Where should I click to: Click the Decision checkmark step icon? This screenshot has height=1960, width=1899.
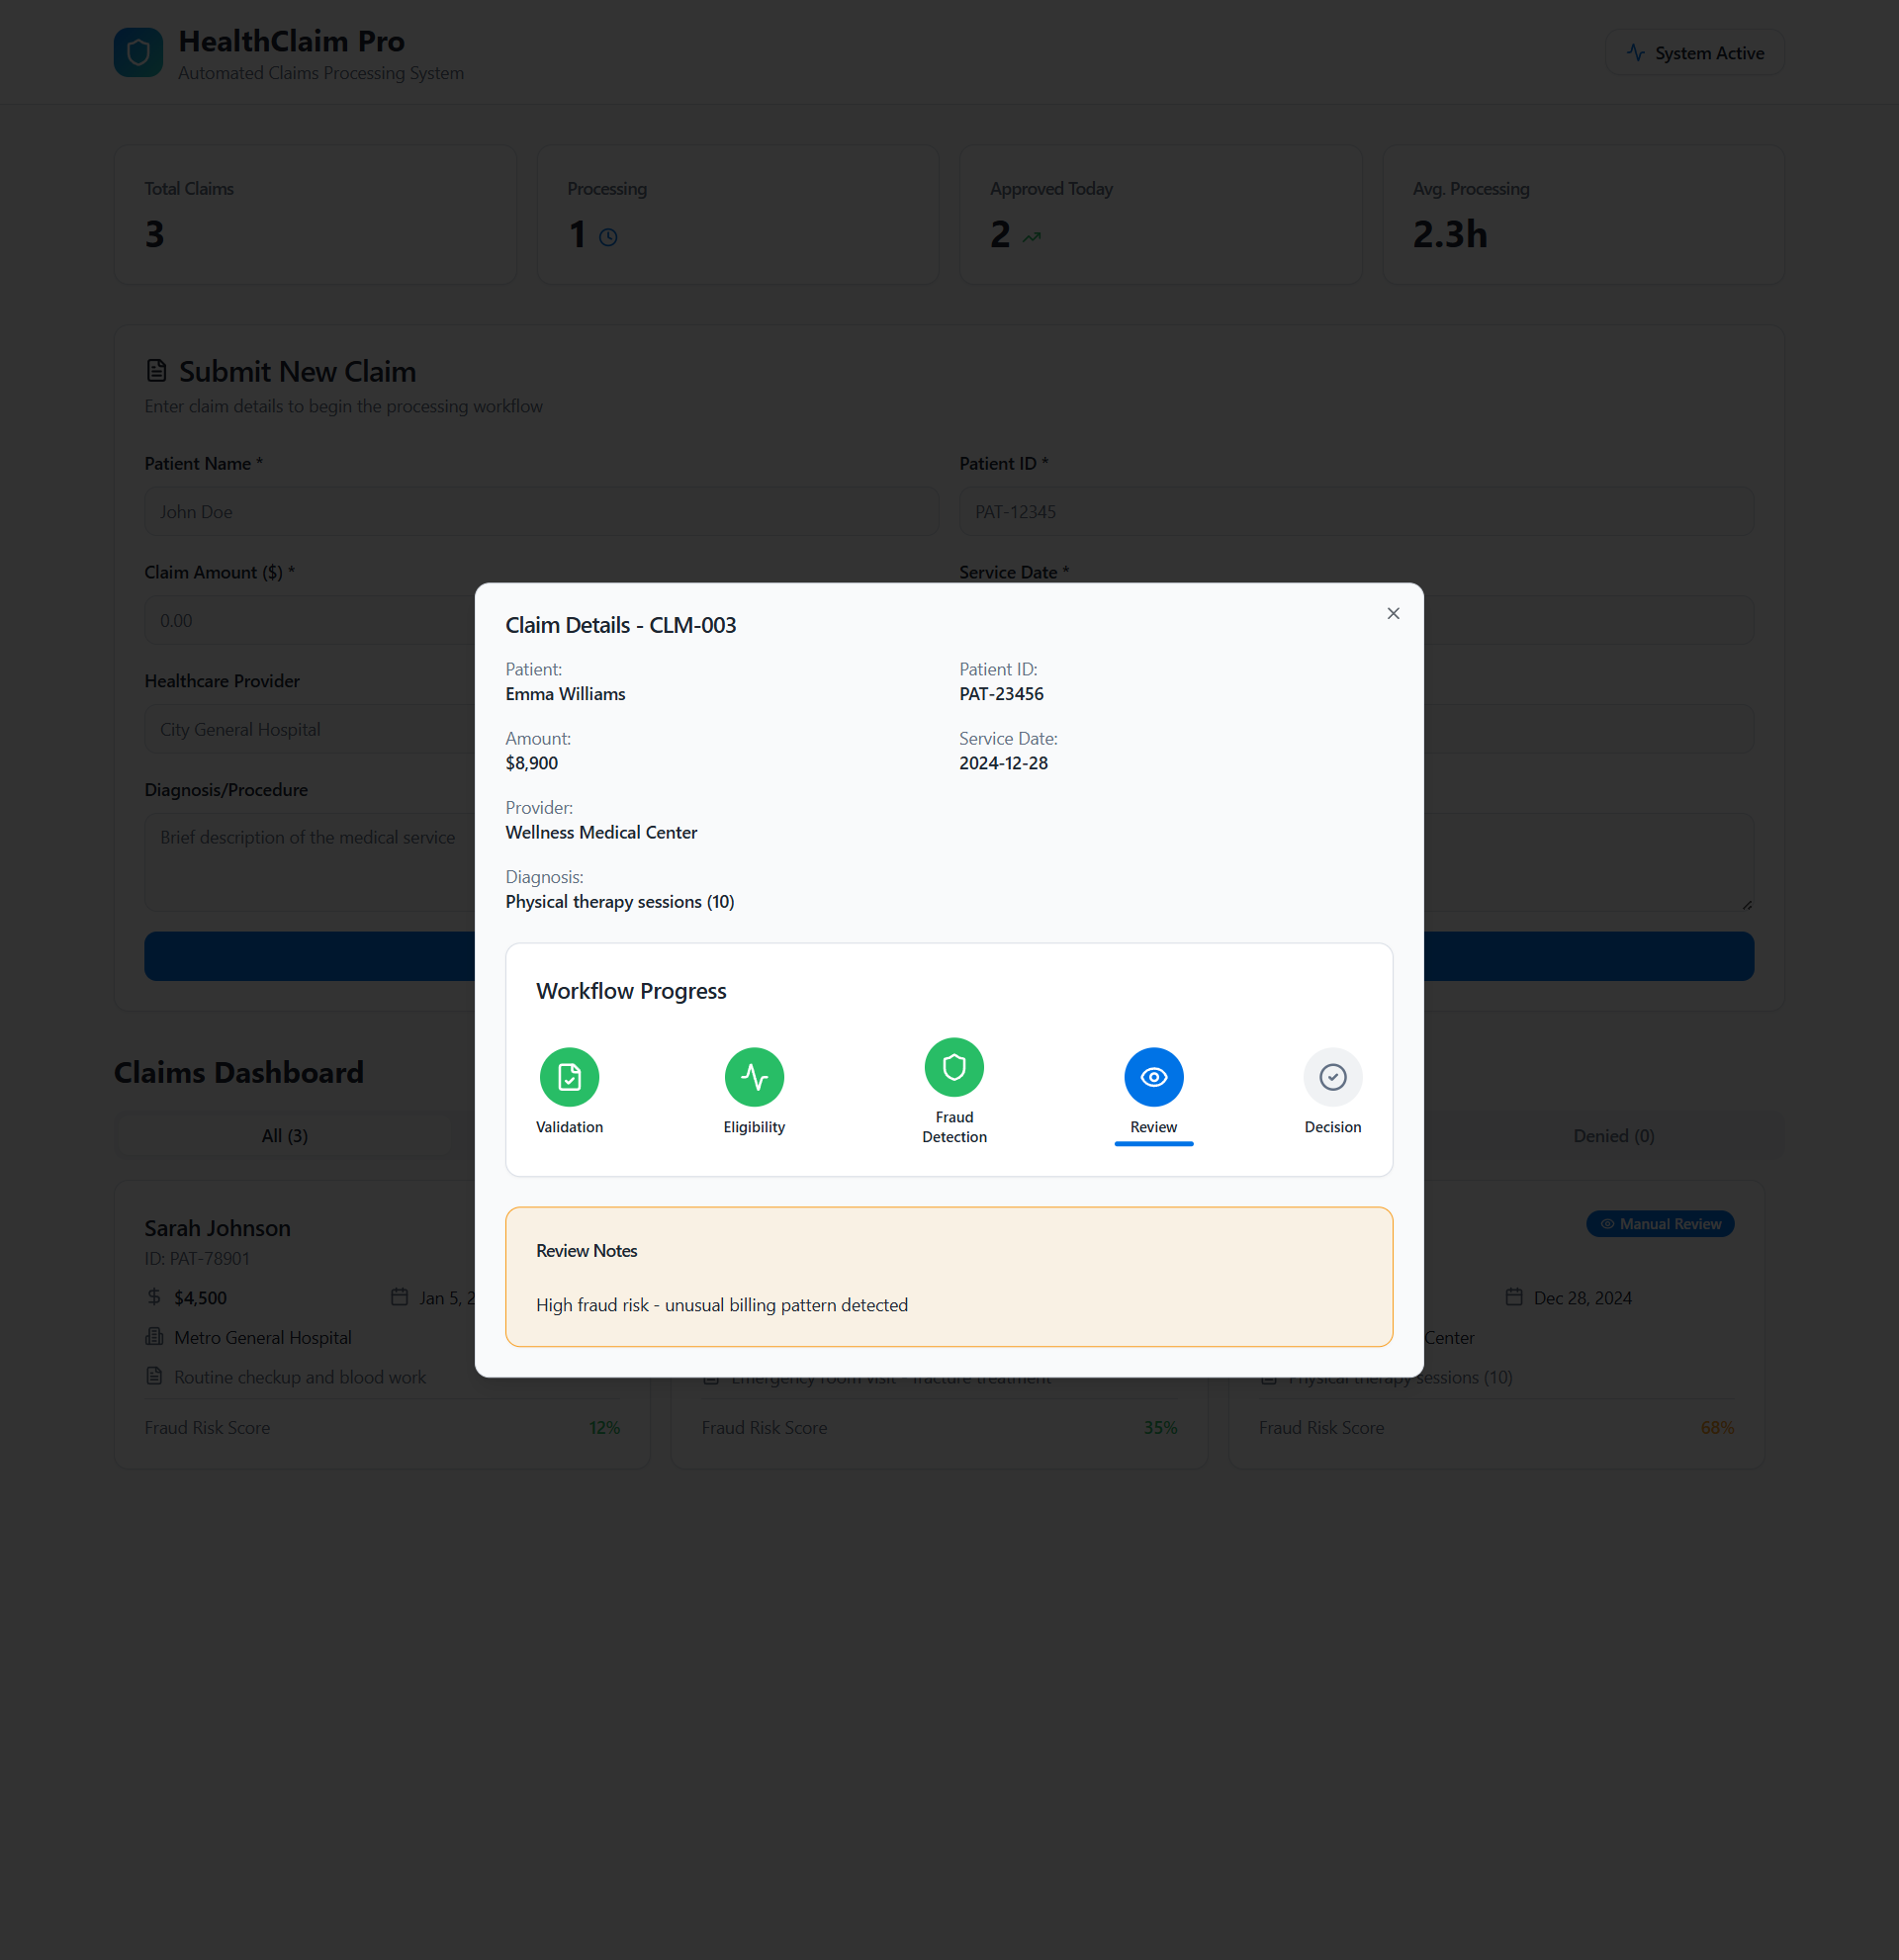coord(1332,1077)
